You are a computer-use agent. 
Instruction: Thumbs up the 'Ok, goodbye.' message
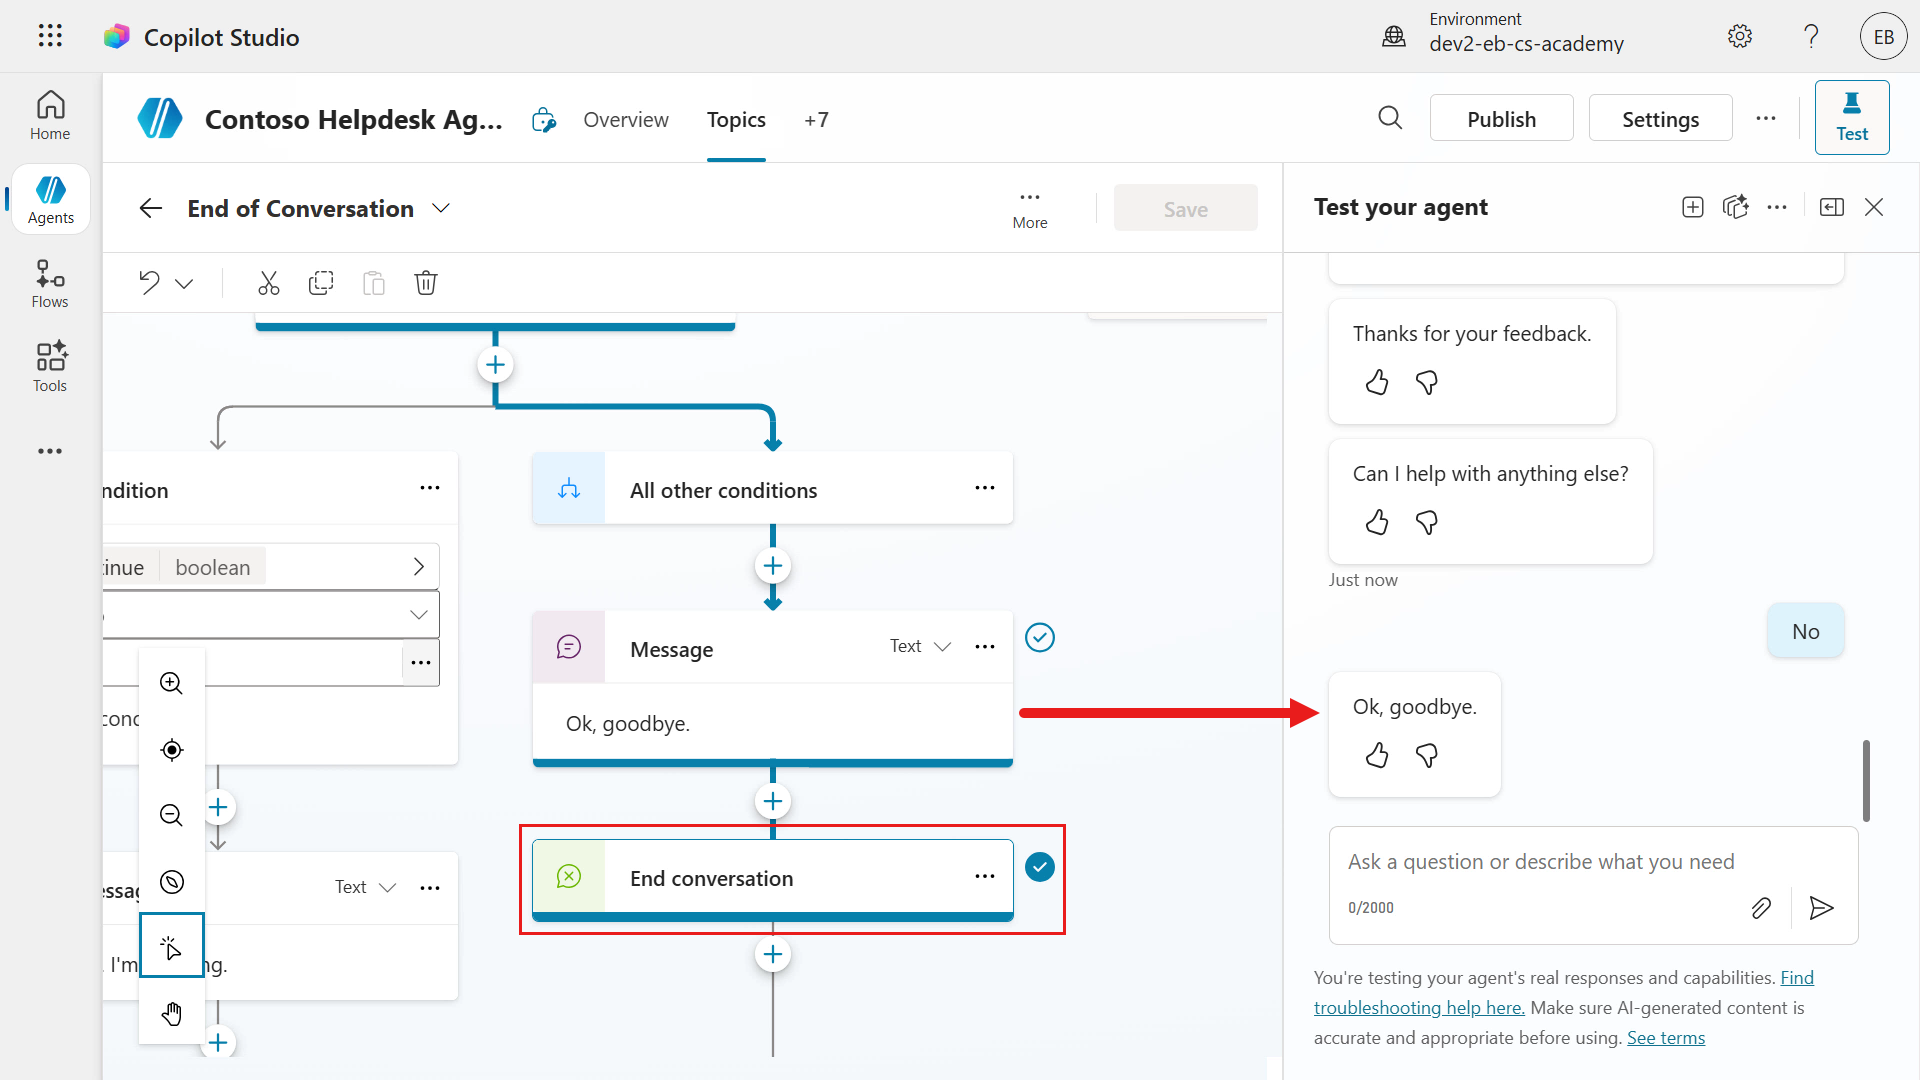point(1377,756)
